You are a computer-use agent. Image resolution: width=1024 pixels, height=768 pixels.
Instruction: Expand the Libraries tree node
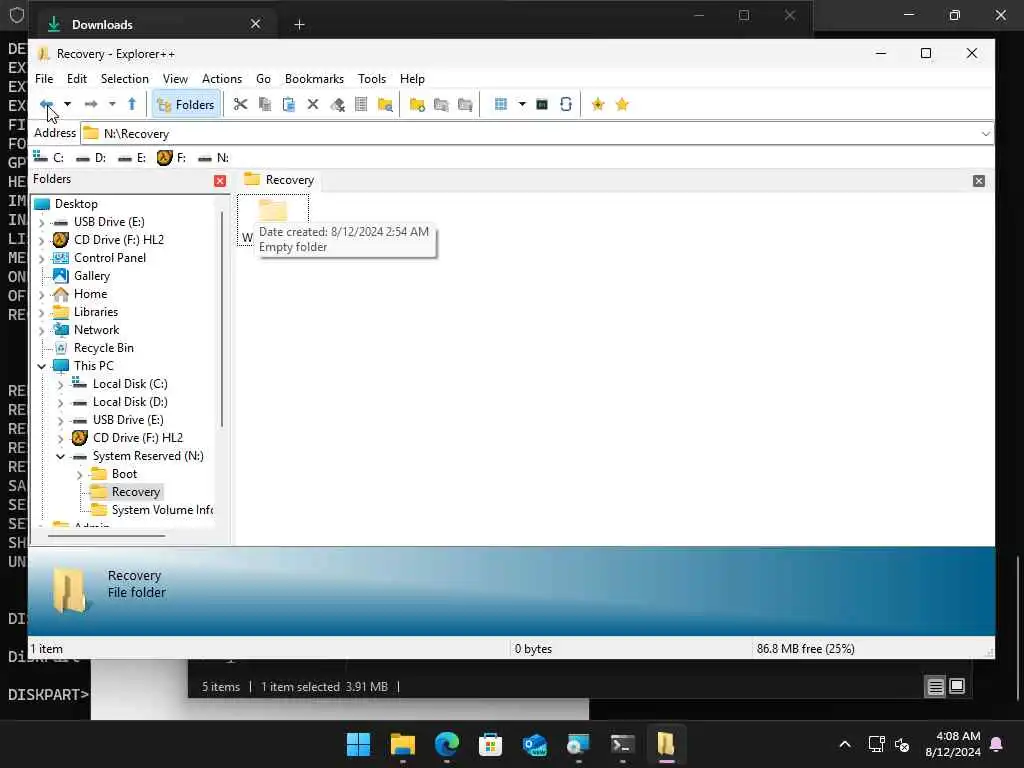[42, 313]
